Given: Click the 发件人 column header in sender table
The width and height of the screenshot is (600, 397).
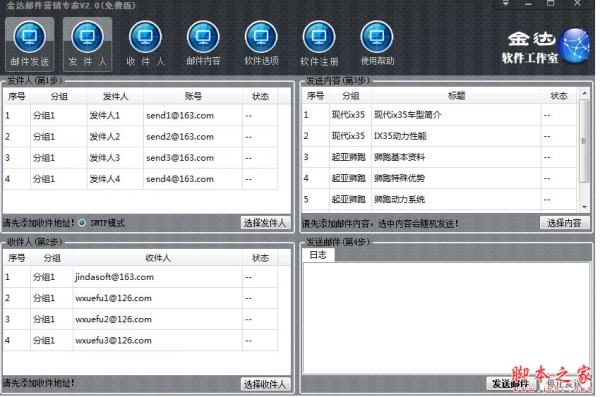Looking at the screenshot, I should [x=116, y=96].
